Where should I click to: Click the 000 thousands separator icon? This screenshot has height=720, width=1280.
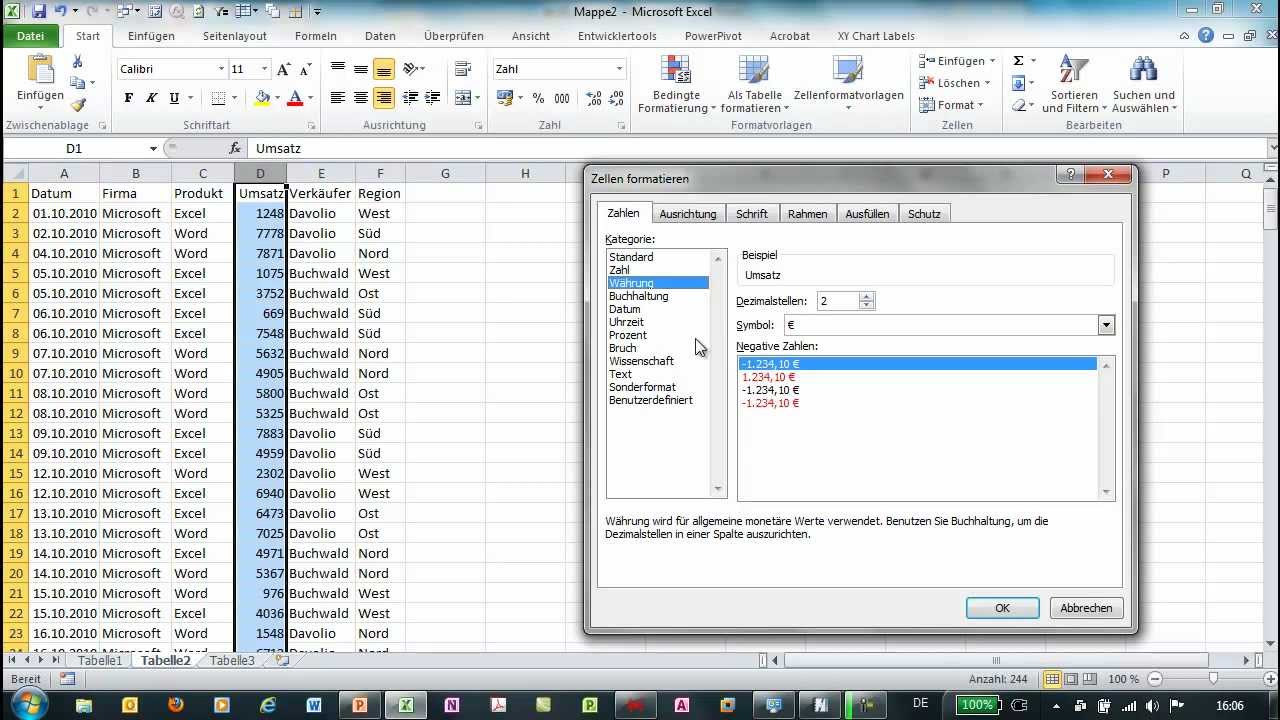[561, 98]
